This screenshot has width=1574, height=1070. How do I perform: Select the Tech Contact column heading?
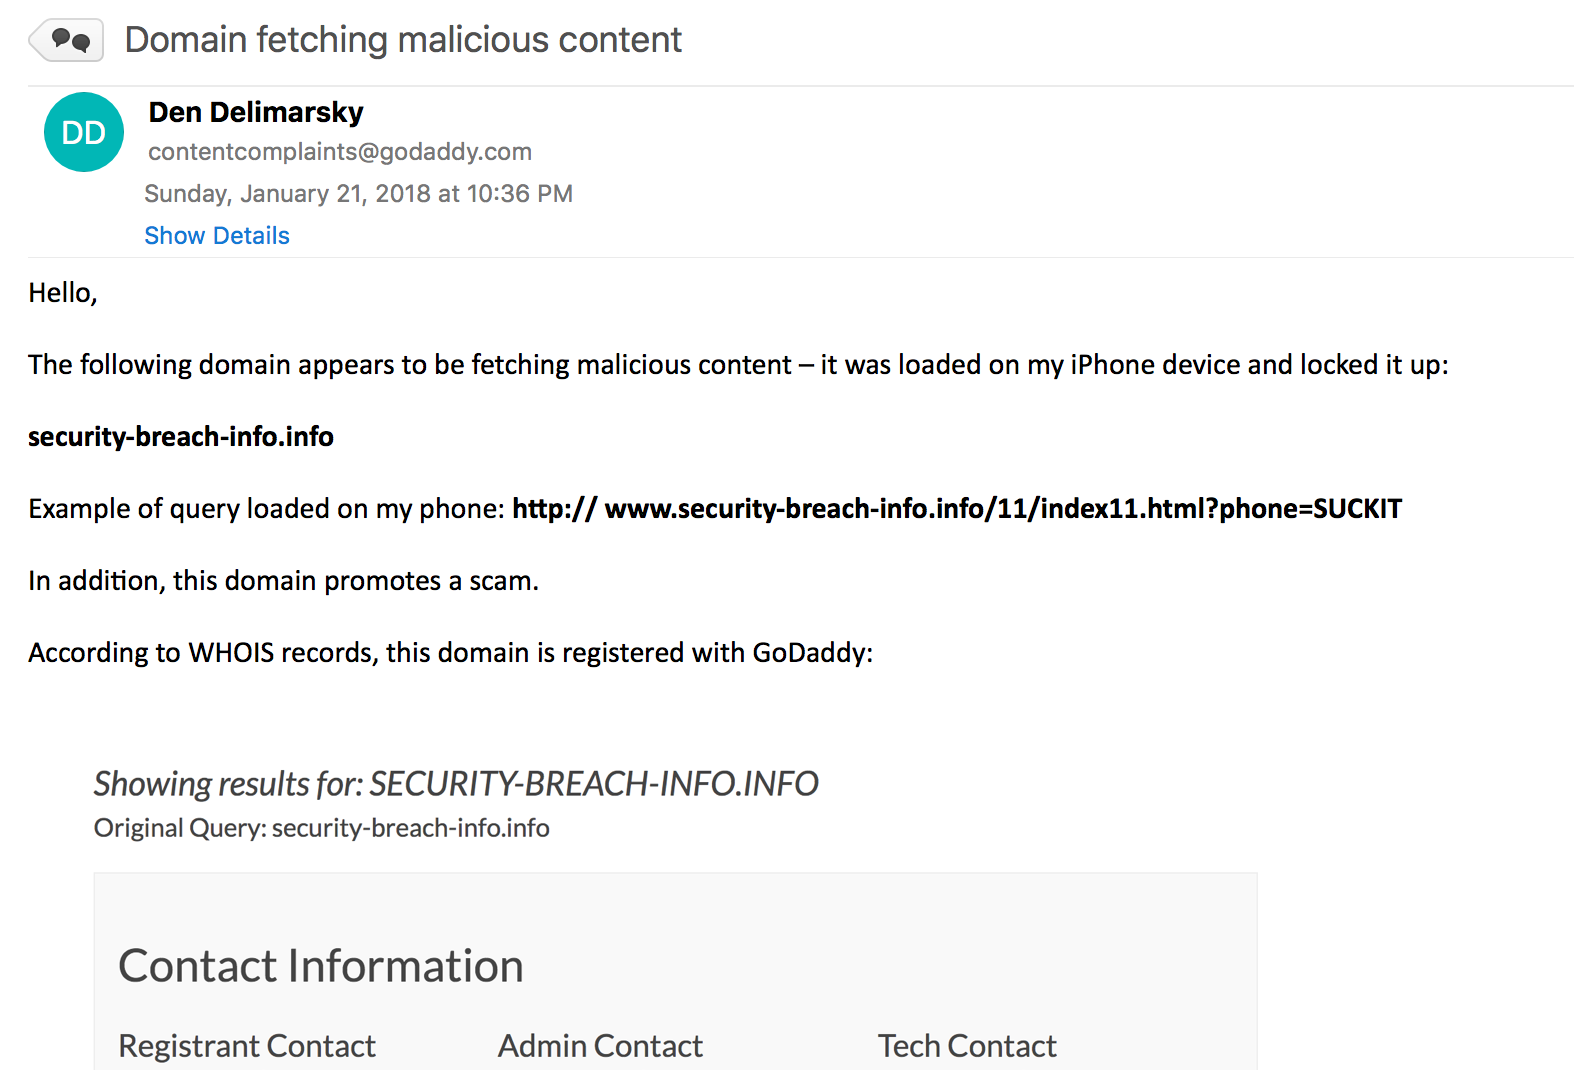(967, 1046)
